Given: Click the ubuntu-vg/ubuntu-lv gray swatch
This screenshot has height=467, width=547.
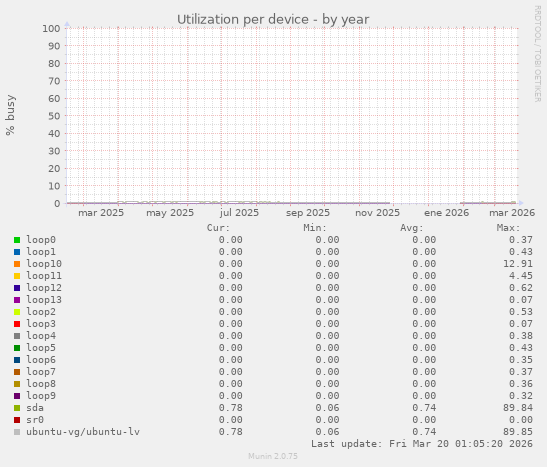Looking at the screenshot, I should pos(17,432).
